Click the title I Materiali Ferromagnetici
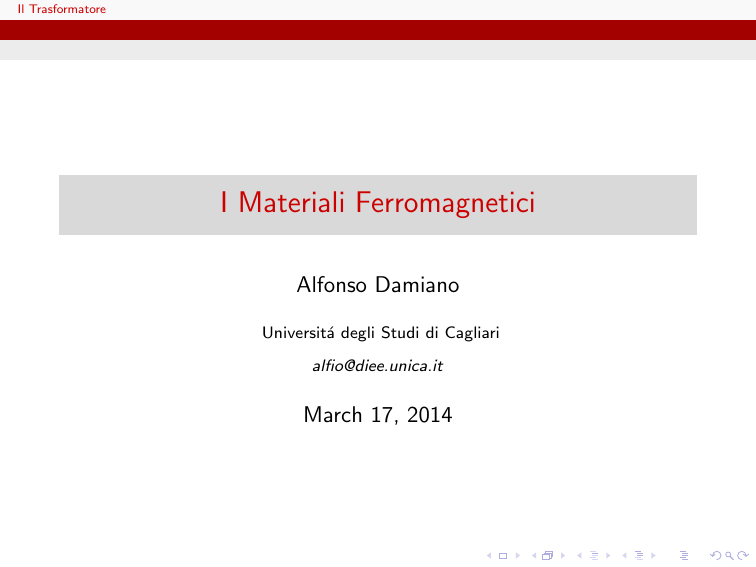This screenshot has width=756, height=567. click(x=378, y=202)
